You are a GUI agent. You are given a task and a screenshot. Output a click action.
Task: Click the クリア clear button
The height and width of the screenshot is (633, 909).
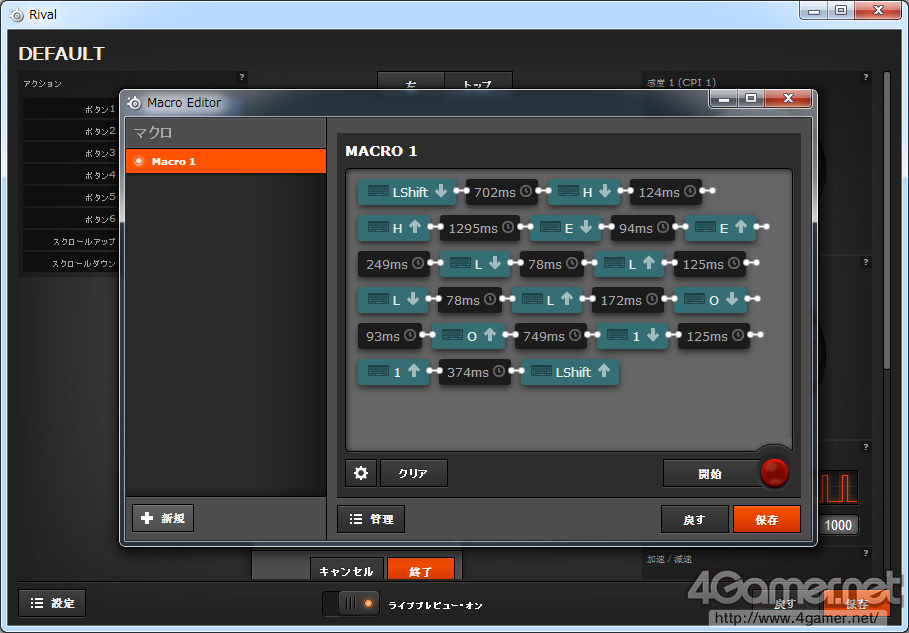(x=414, y=473)
